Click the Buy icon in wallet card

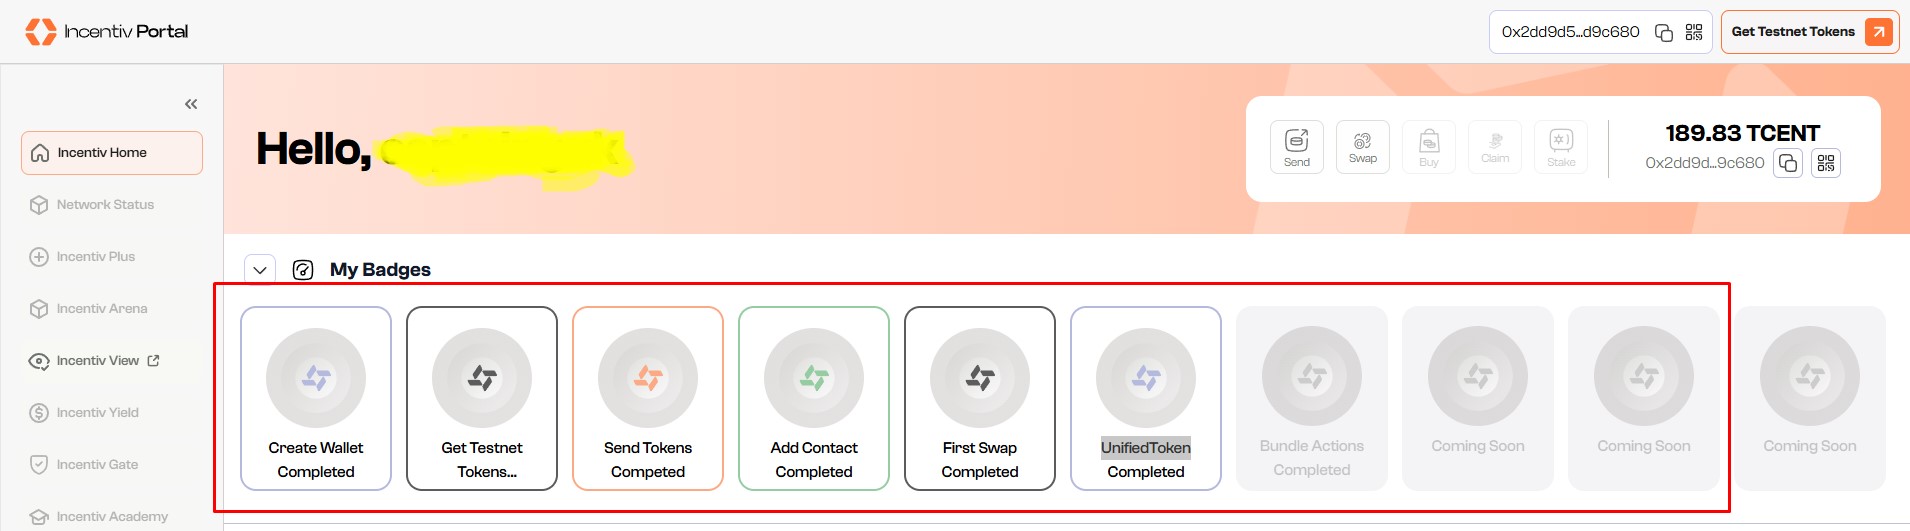[1428, 147]
